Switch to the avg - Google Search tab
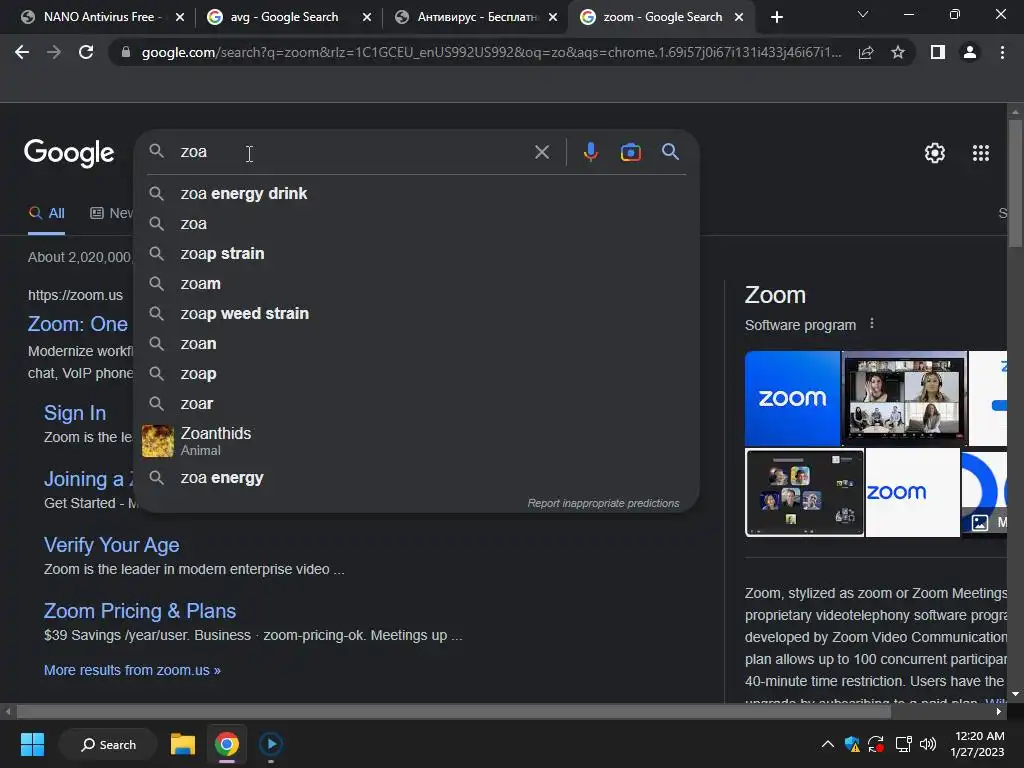This screenshot has width=1024, height=768. point(284,17)
